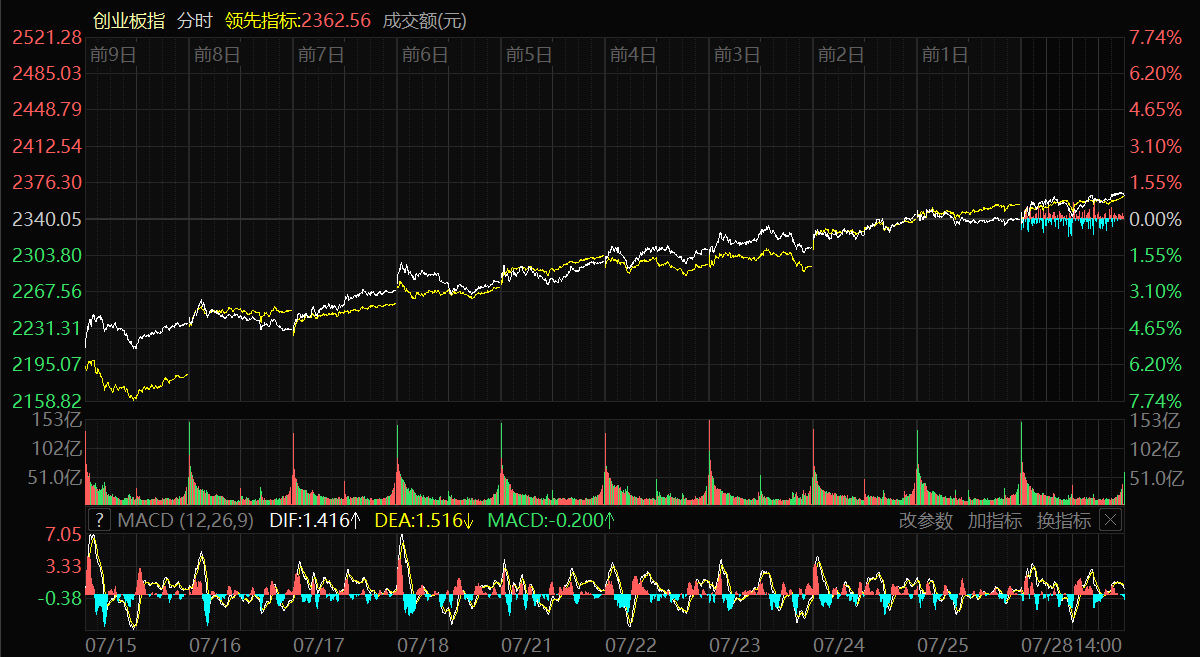Click 加指标 to add an indicator
1200x657 pixels.
994,520
